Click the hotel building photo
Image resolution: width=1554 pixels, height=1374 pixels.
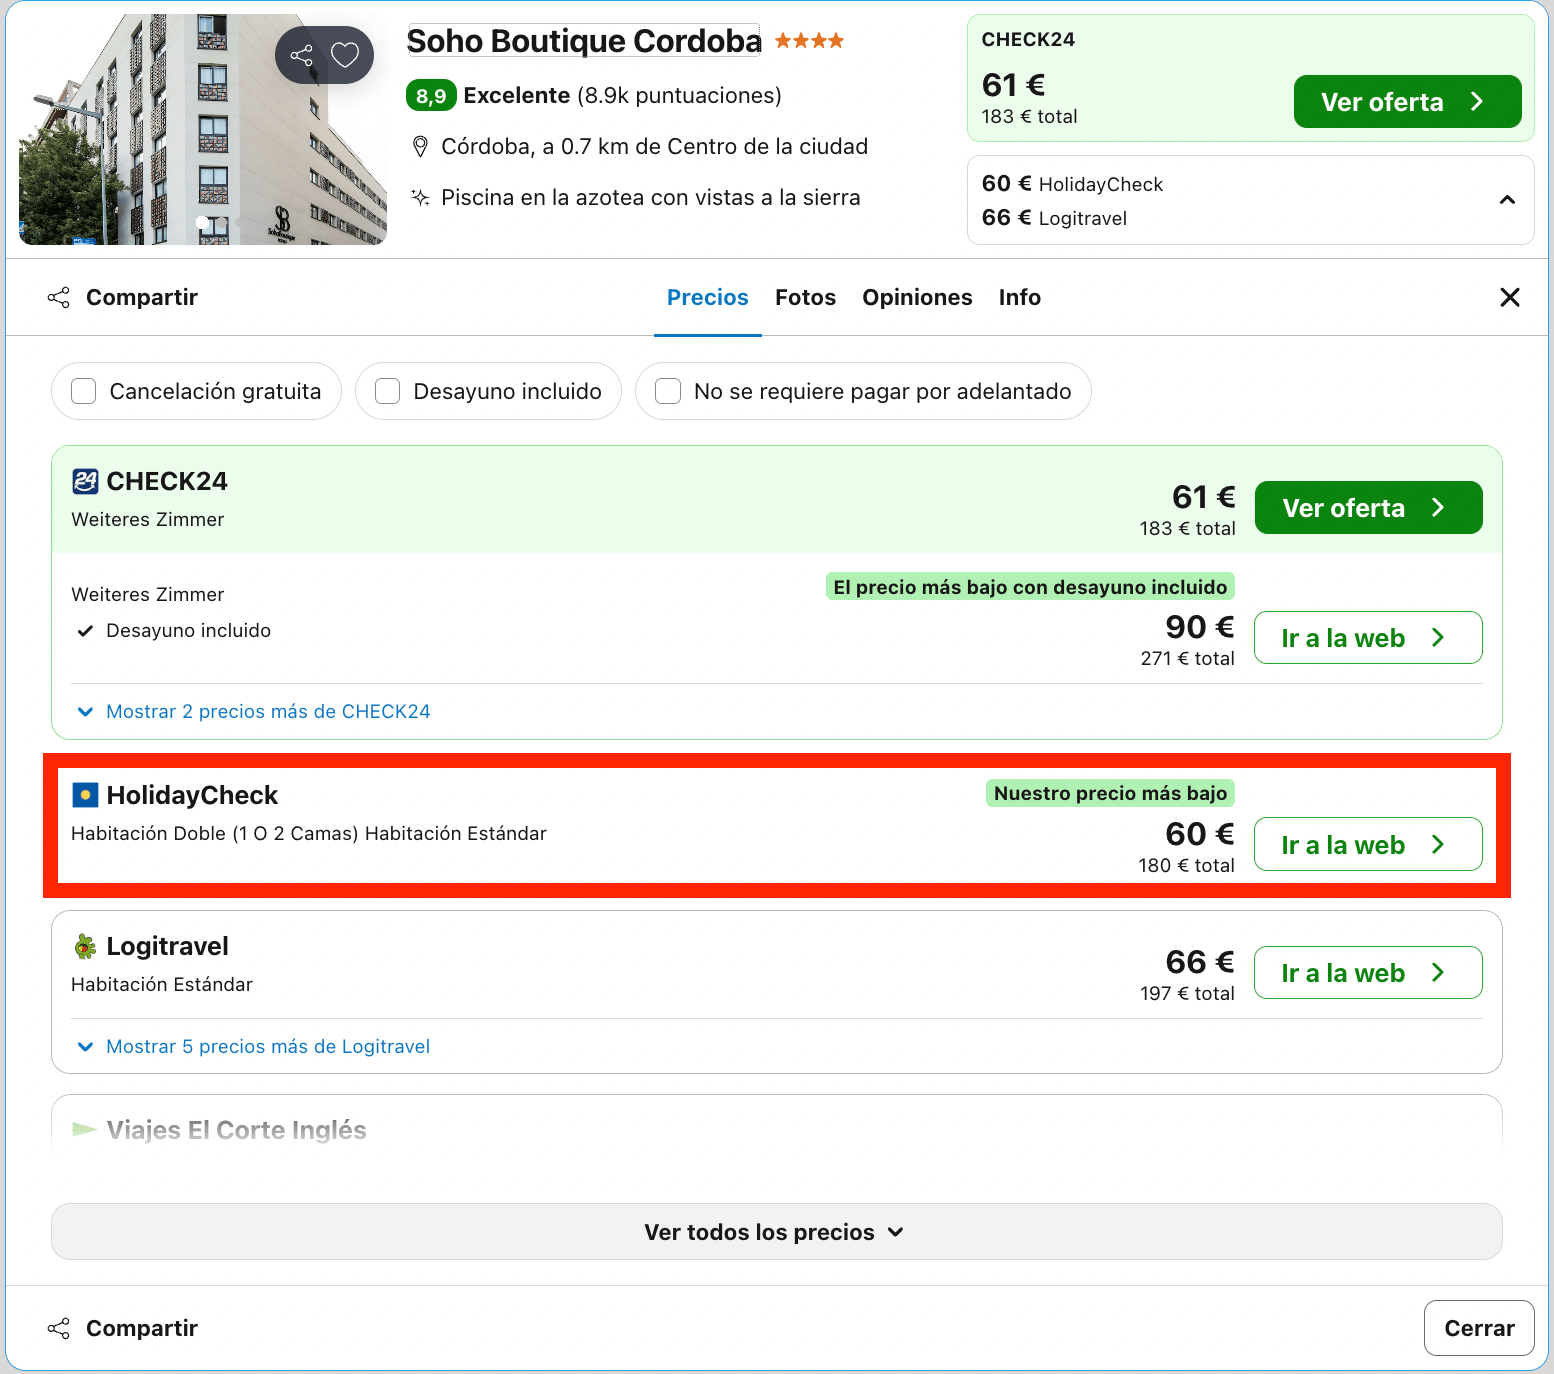tap(203, 130)
